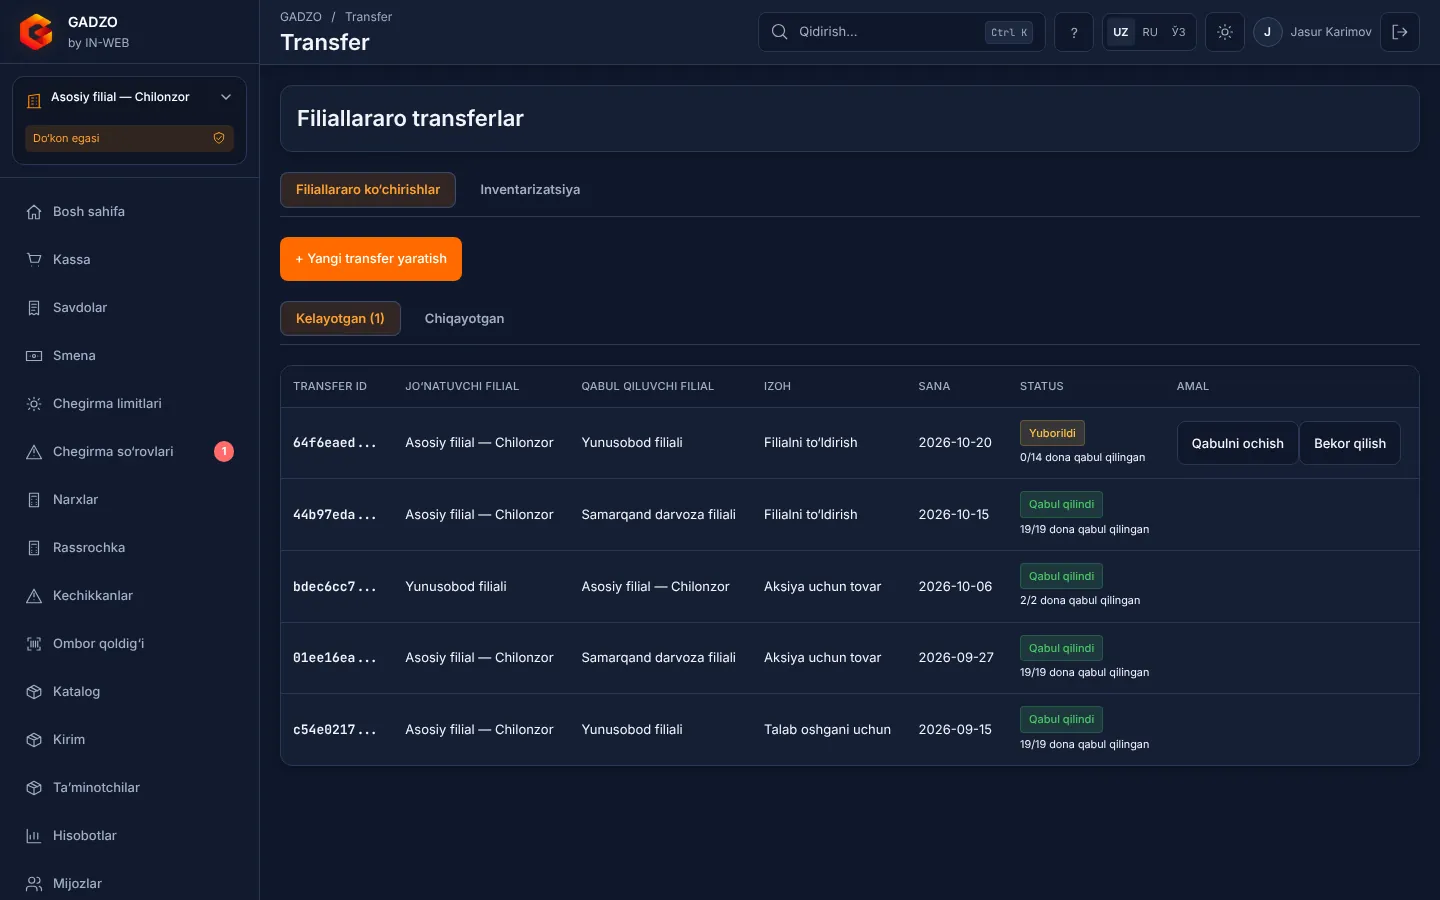This screenshot has width=1440, height=900.
Task: Click the logout icon button
Action: (x=1400, y=32)
